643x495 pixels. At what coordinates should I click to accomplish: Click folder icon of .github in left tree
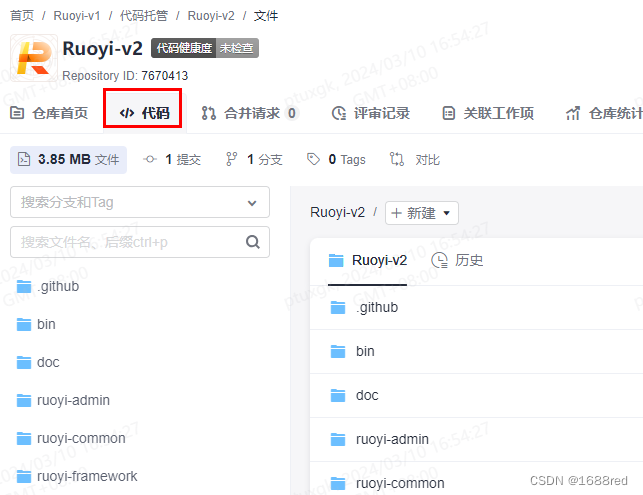point(24,287)
